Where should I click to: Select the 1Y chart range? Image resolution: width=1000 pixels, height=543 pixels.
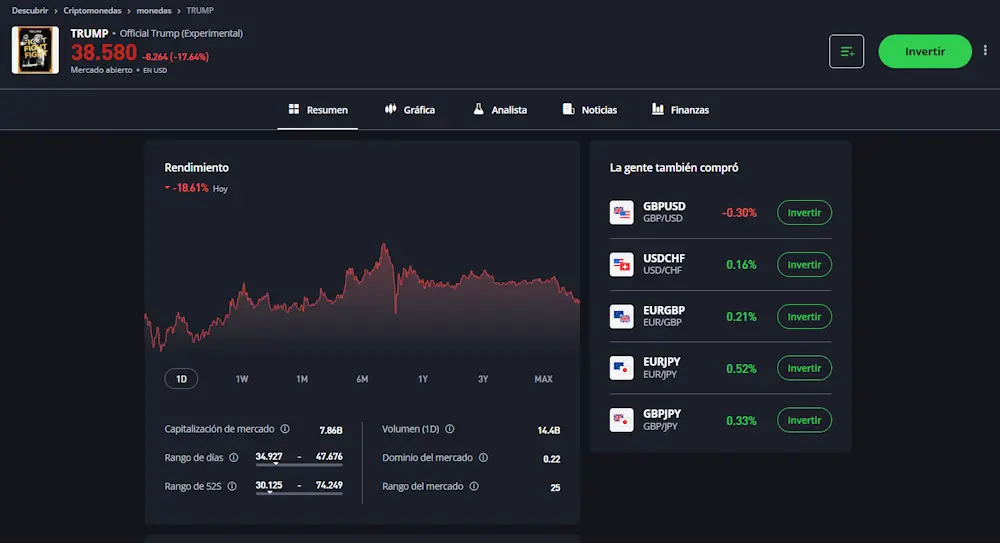423,379
